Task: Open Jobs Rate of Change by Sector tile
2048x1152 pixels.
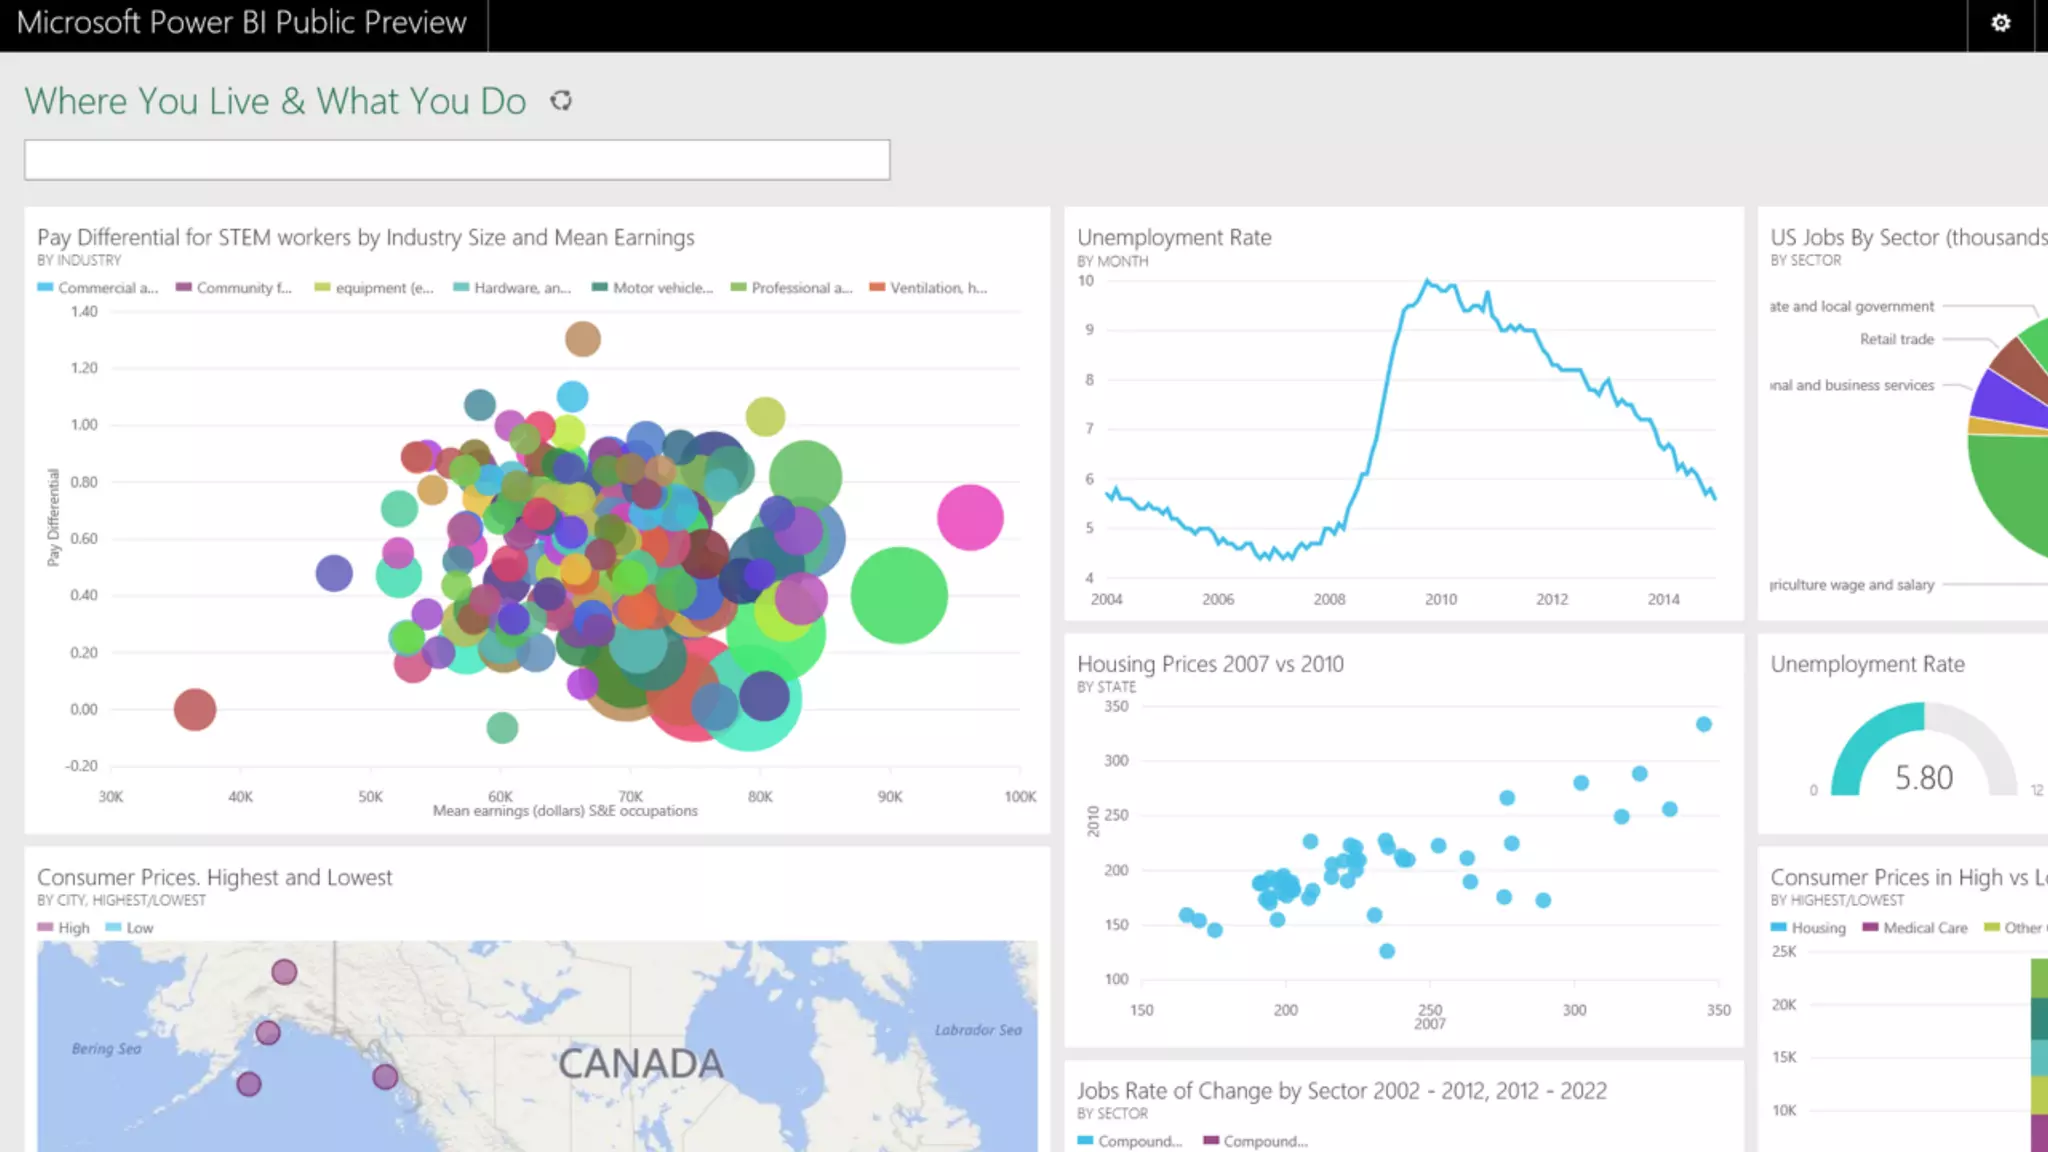Action: click(1341, 1091)
